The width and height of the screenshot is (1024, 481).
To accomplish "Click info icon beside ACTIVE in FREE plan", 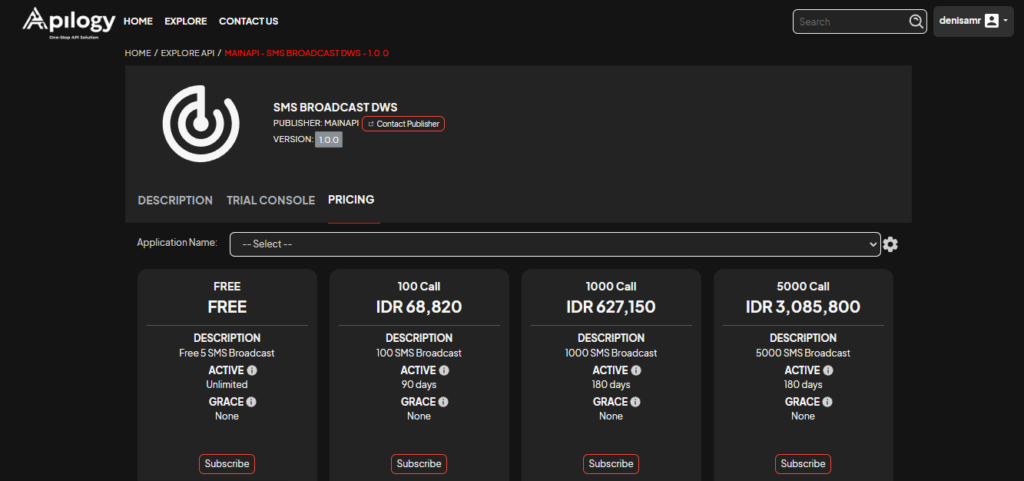I will click(x=252, y=371).
